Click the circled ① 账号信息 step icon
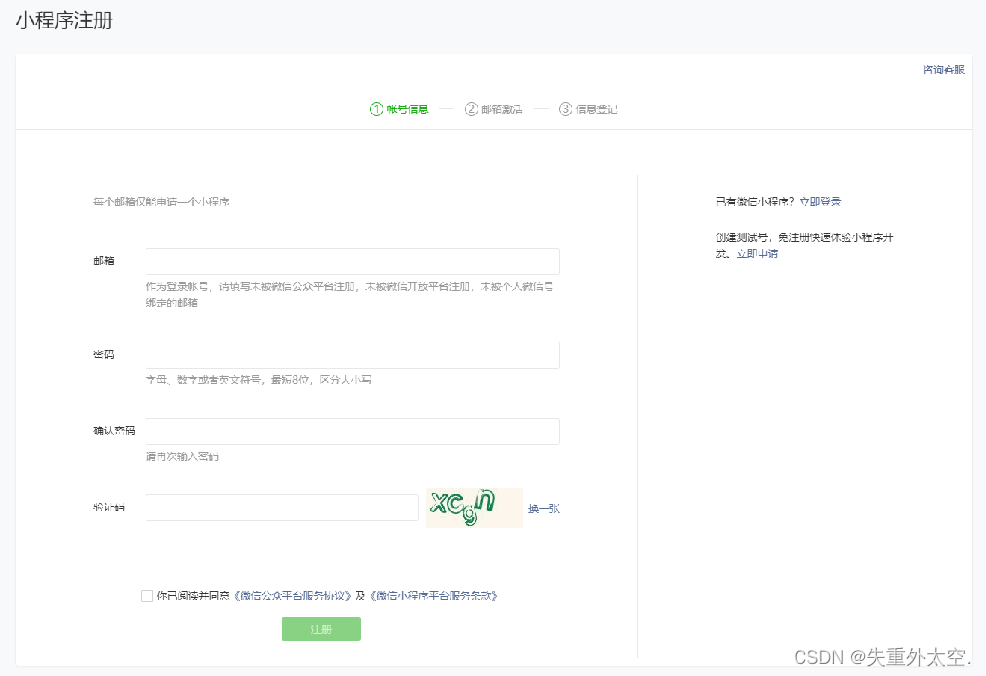 click(x=377, y=110)
